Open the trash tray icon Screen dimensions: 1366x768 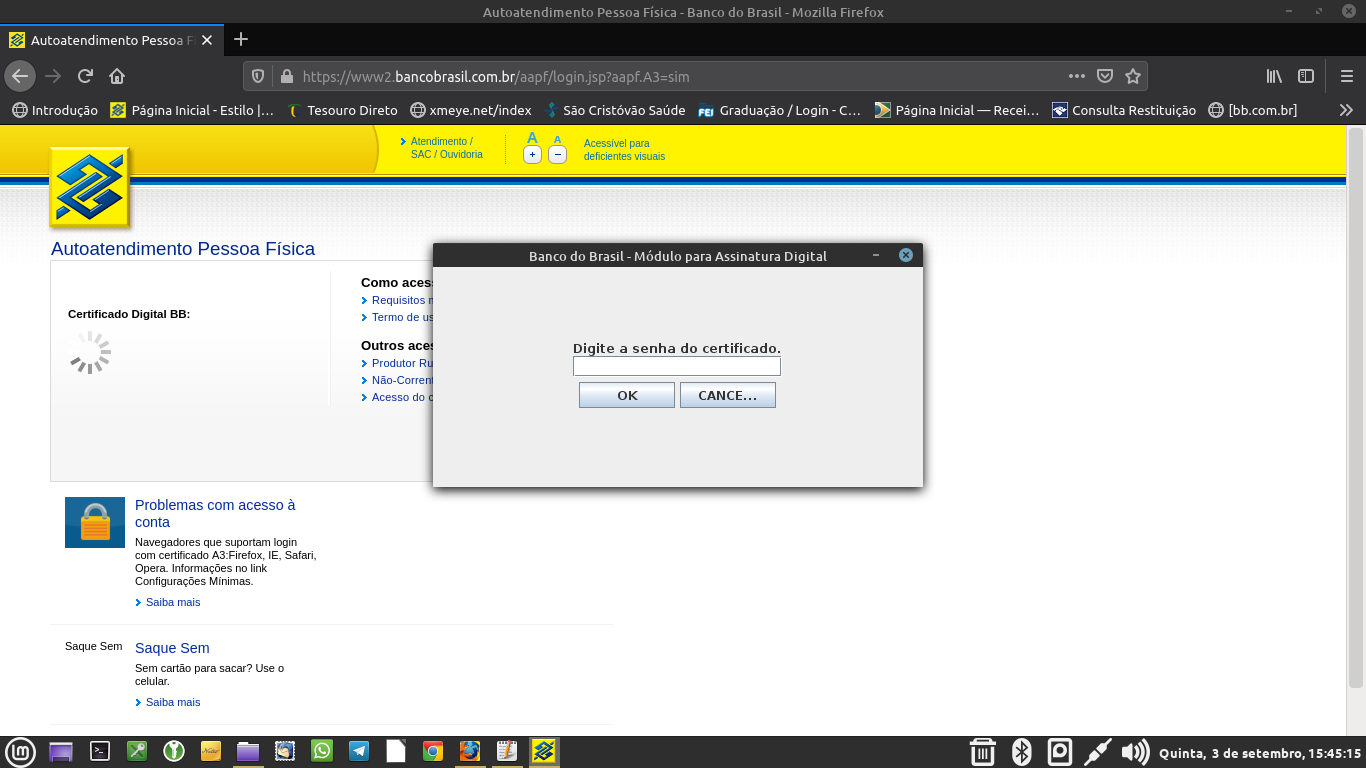coord(983,752)
